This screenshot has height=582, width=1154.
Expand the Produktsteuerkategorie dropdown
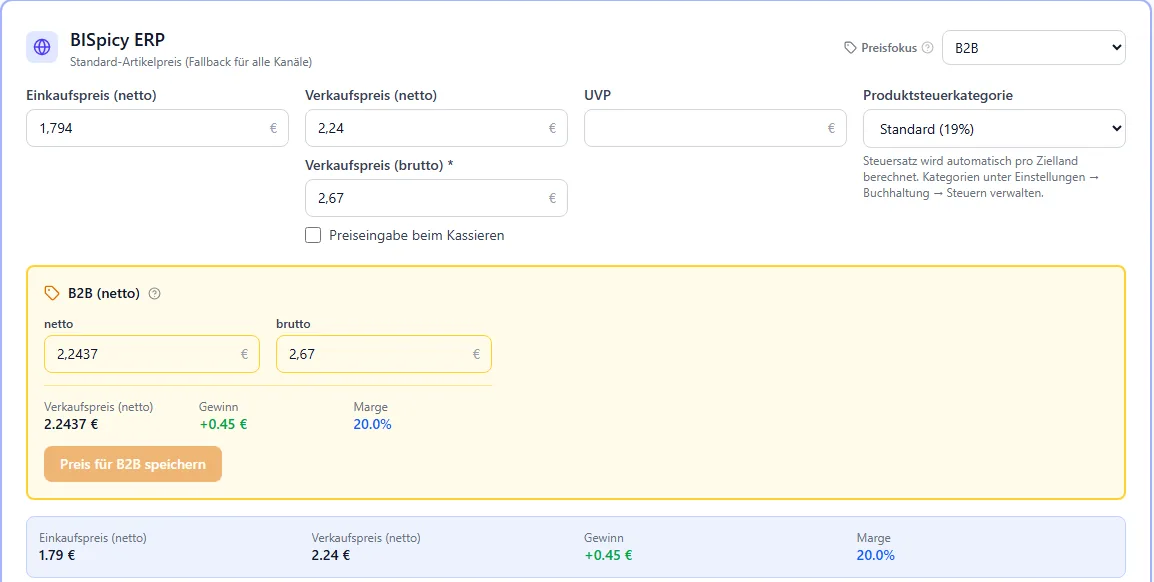pos(994,129)
